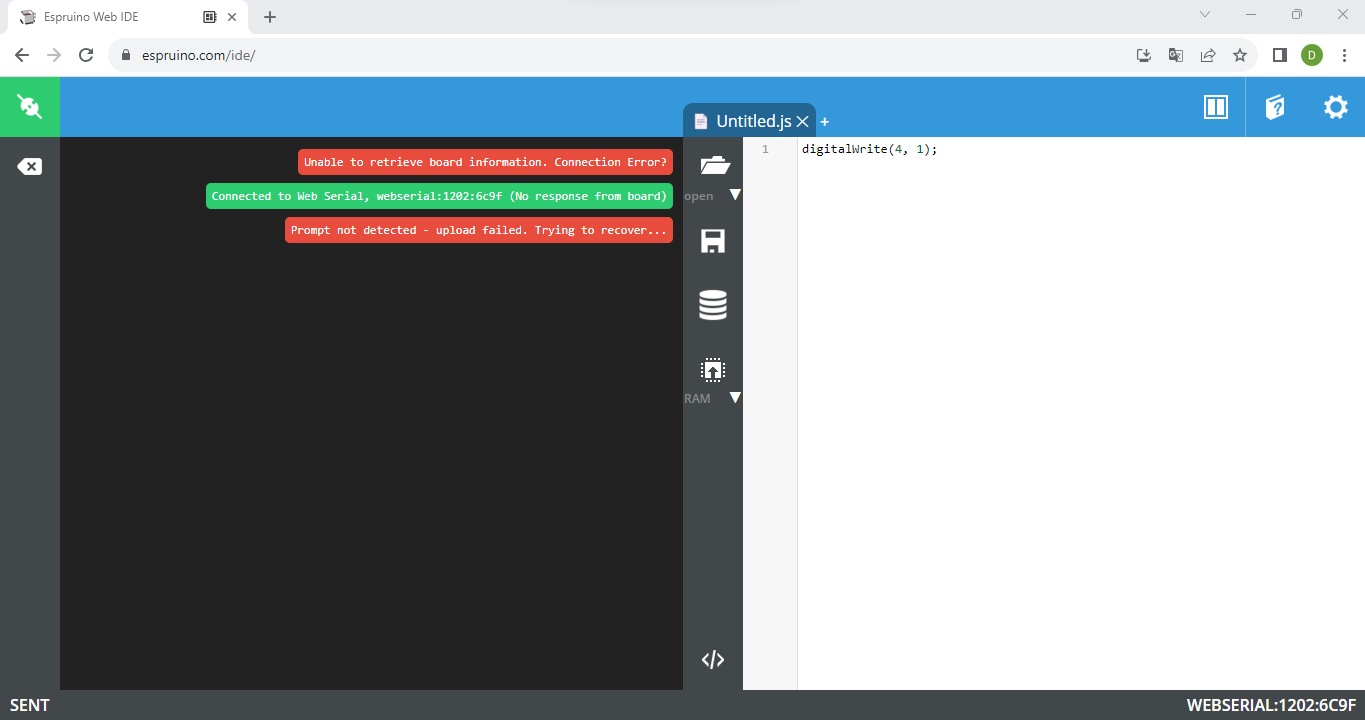Click the green connect/disconnect plug icon

pos(29,107)
